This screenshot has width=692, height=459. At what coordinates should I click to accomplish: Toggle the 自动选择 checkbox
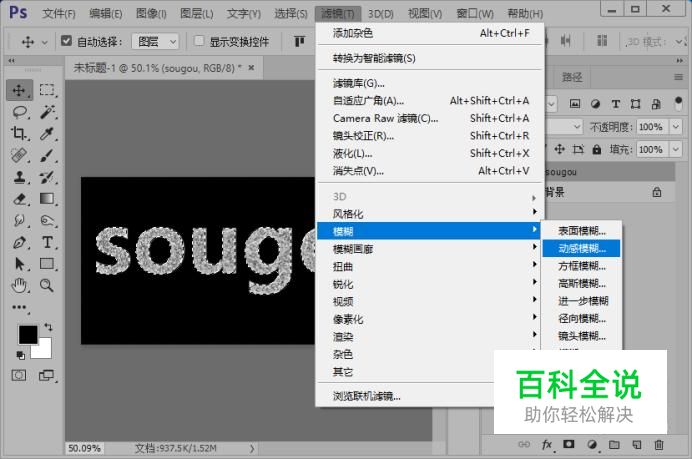click(x=66, y=41)
